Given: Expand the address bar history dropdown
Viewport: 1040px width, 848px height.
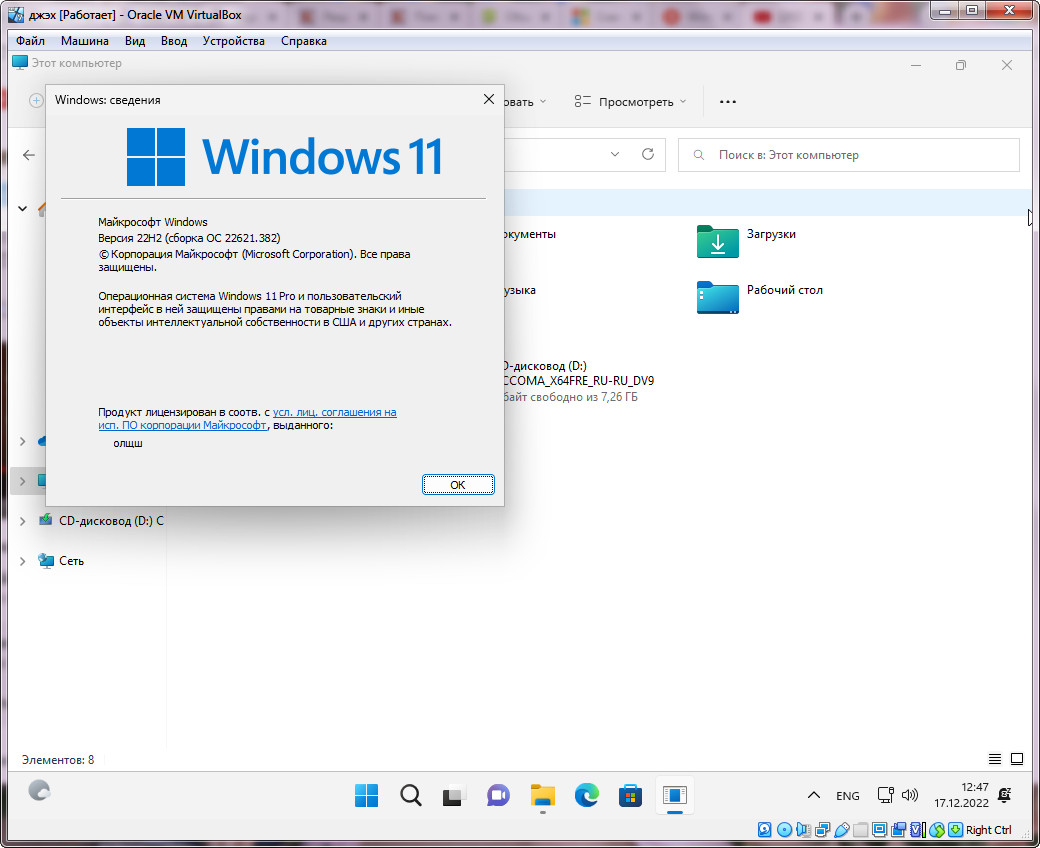Looking at the screenshot, I should pyautogui.click(x=615, y=154).
